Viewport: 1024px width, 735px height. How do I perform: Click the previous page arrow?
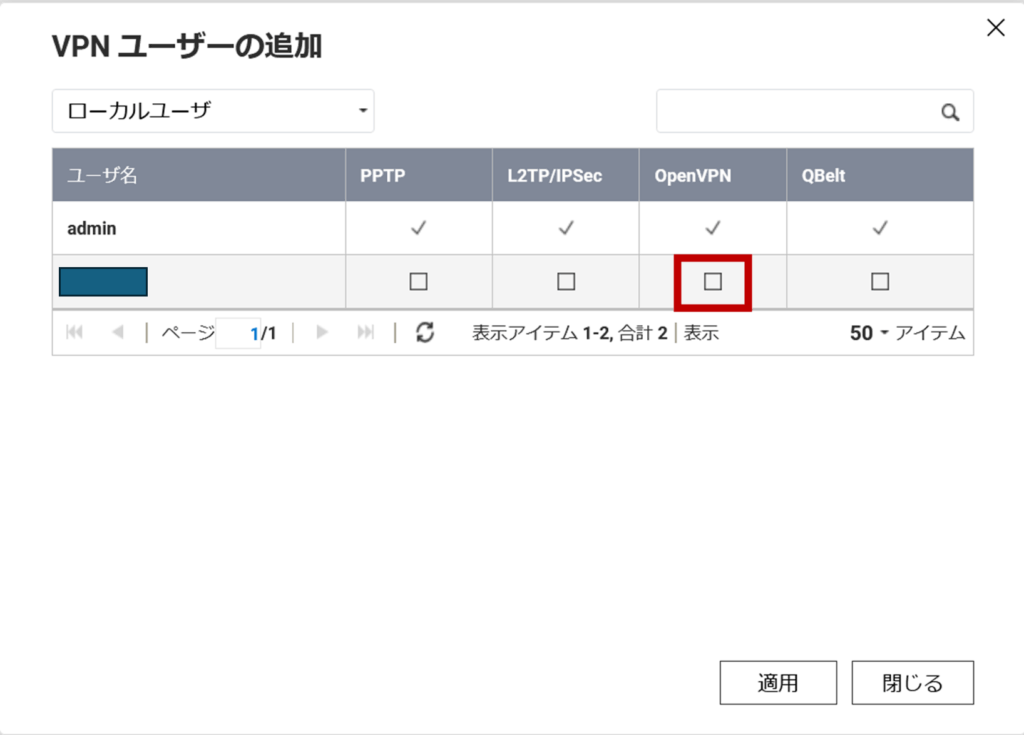(x=118, y=333)
